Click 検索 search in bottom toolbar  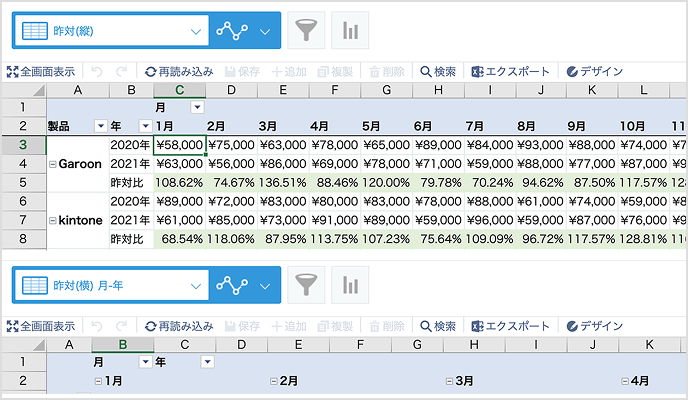pyautogui.click(x=438, y=325)
